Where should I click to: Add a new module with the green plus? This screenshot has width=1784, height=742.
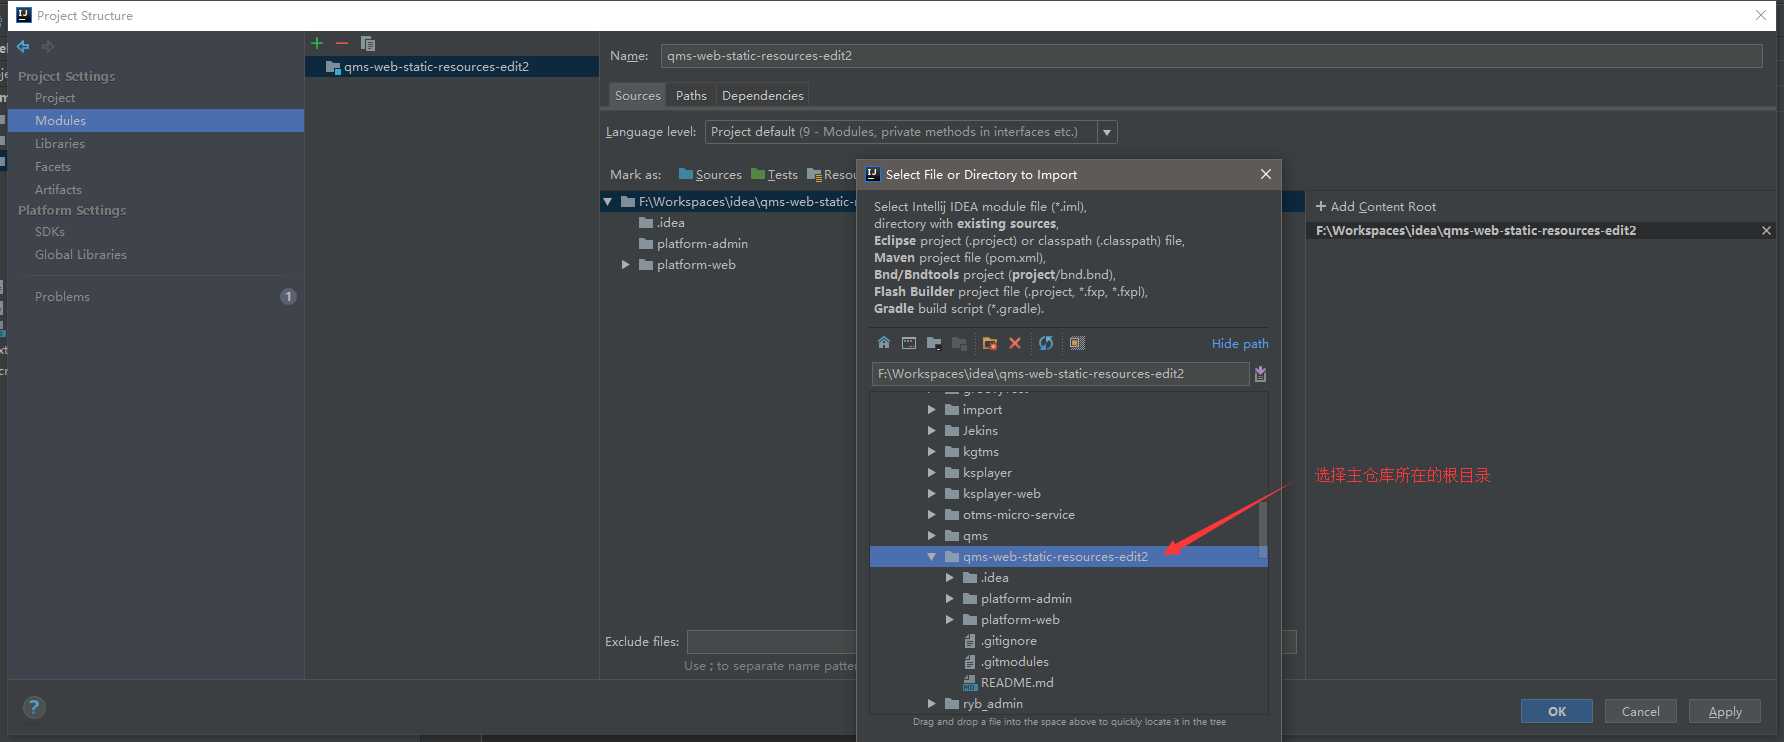(x=317, y=43)
